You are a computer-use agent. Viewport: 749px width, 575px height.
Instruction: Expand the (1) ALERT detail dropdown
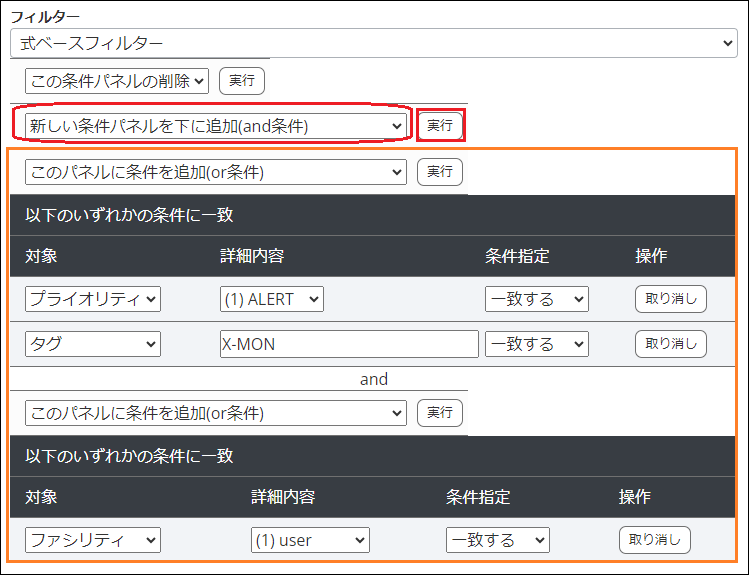coord(271,299)
